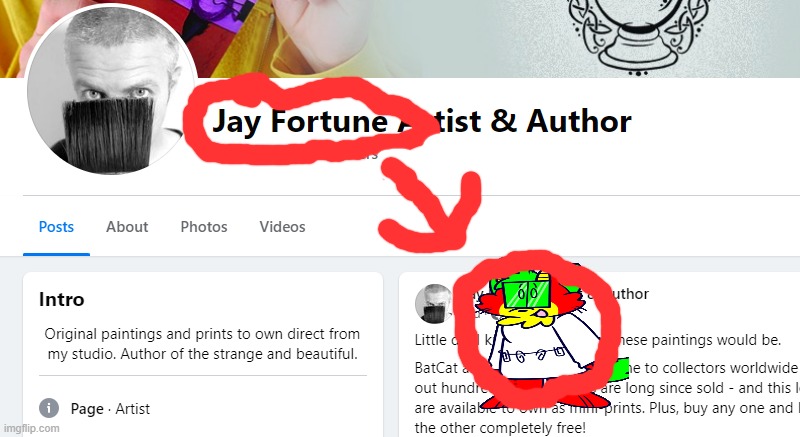Open the large circular profile picture
Image resolution: width=800 pixels, height=437 pixels.
(x=112, y=90)
